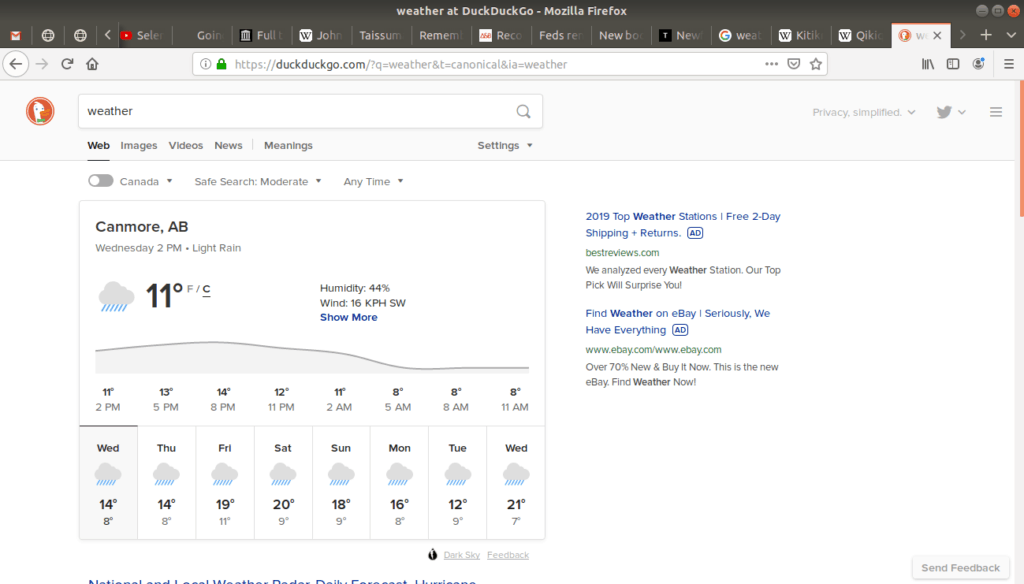Click the page vertical scrollbar
The width and height of the screenshot is (1024, 584).
(x=1021, y=149)
